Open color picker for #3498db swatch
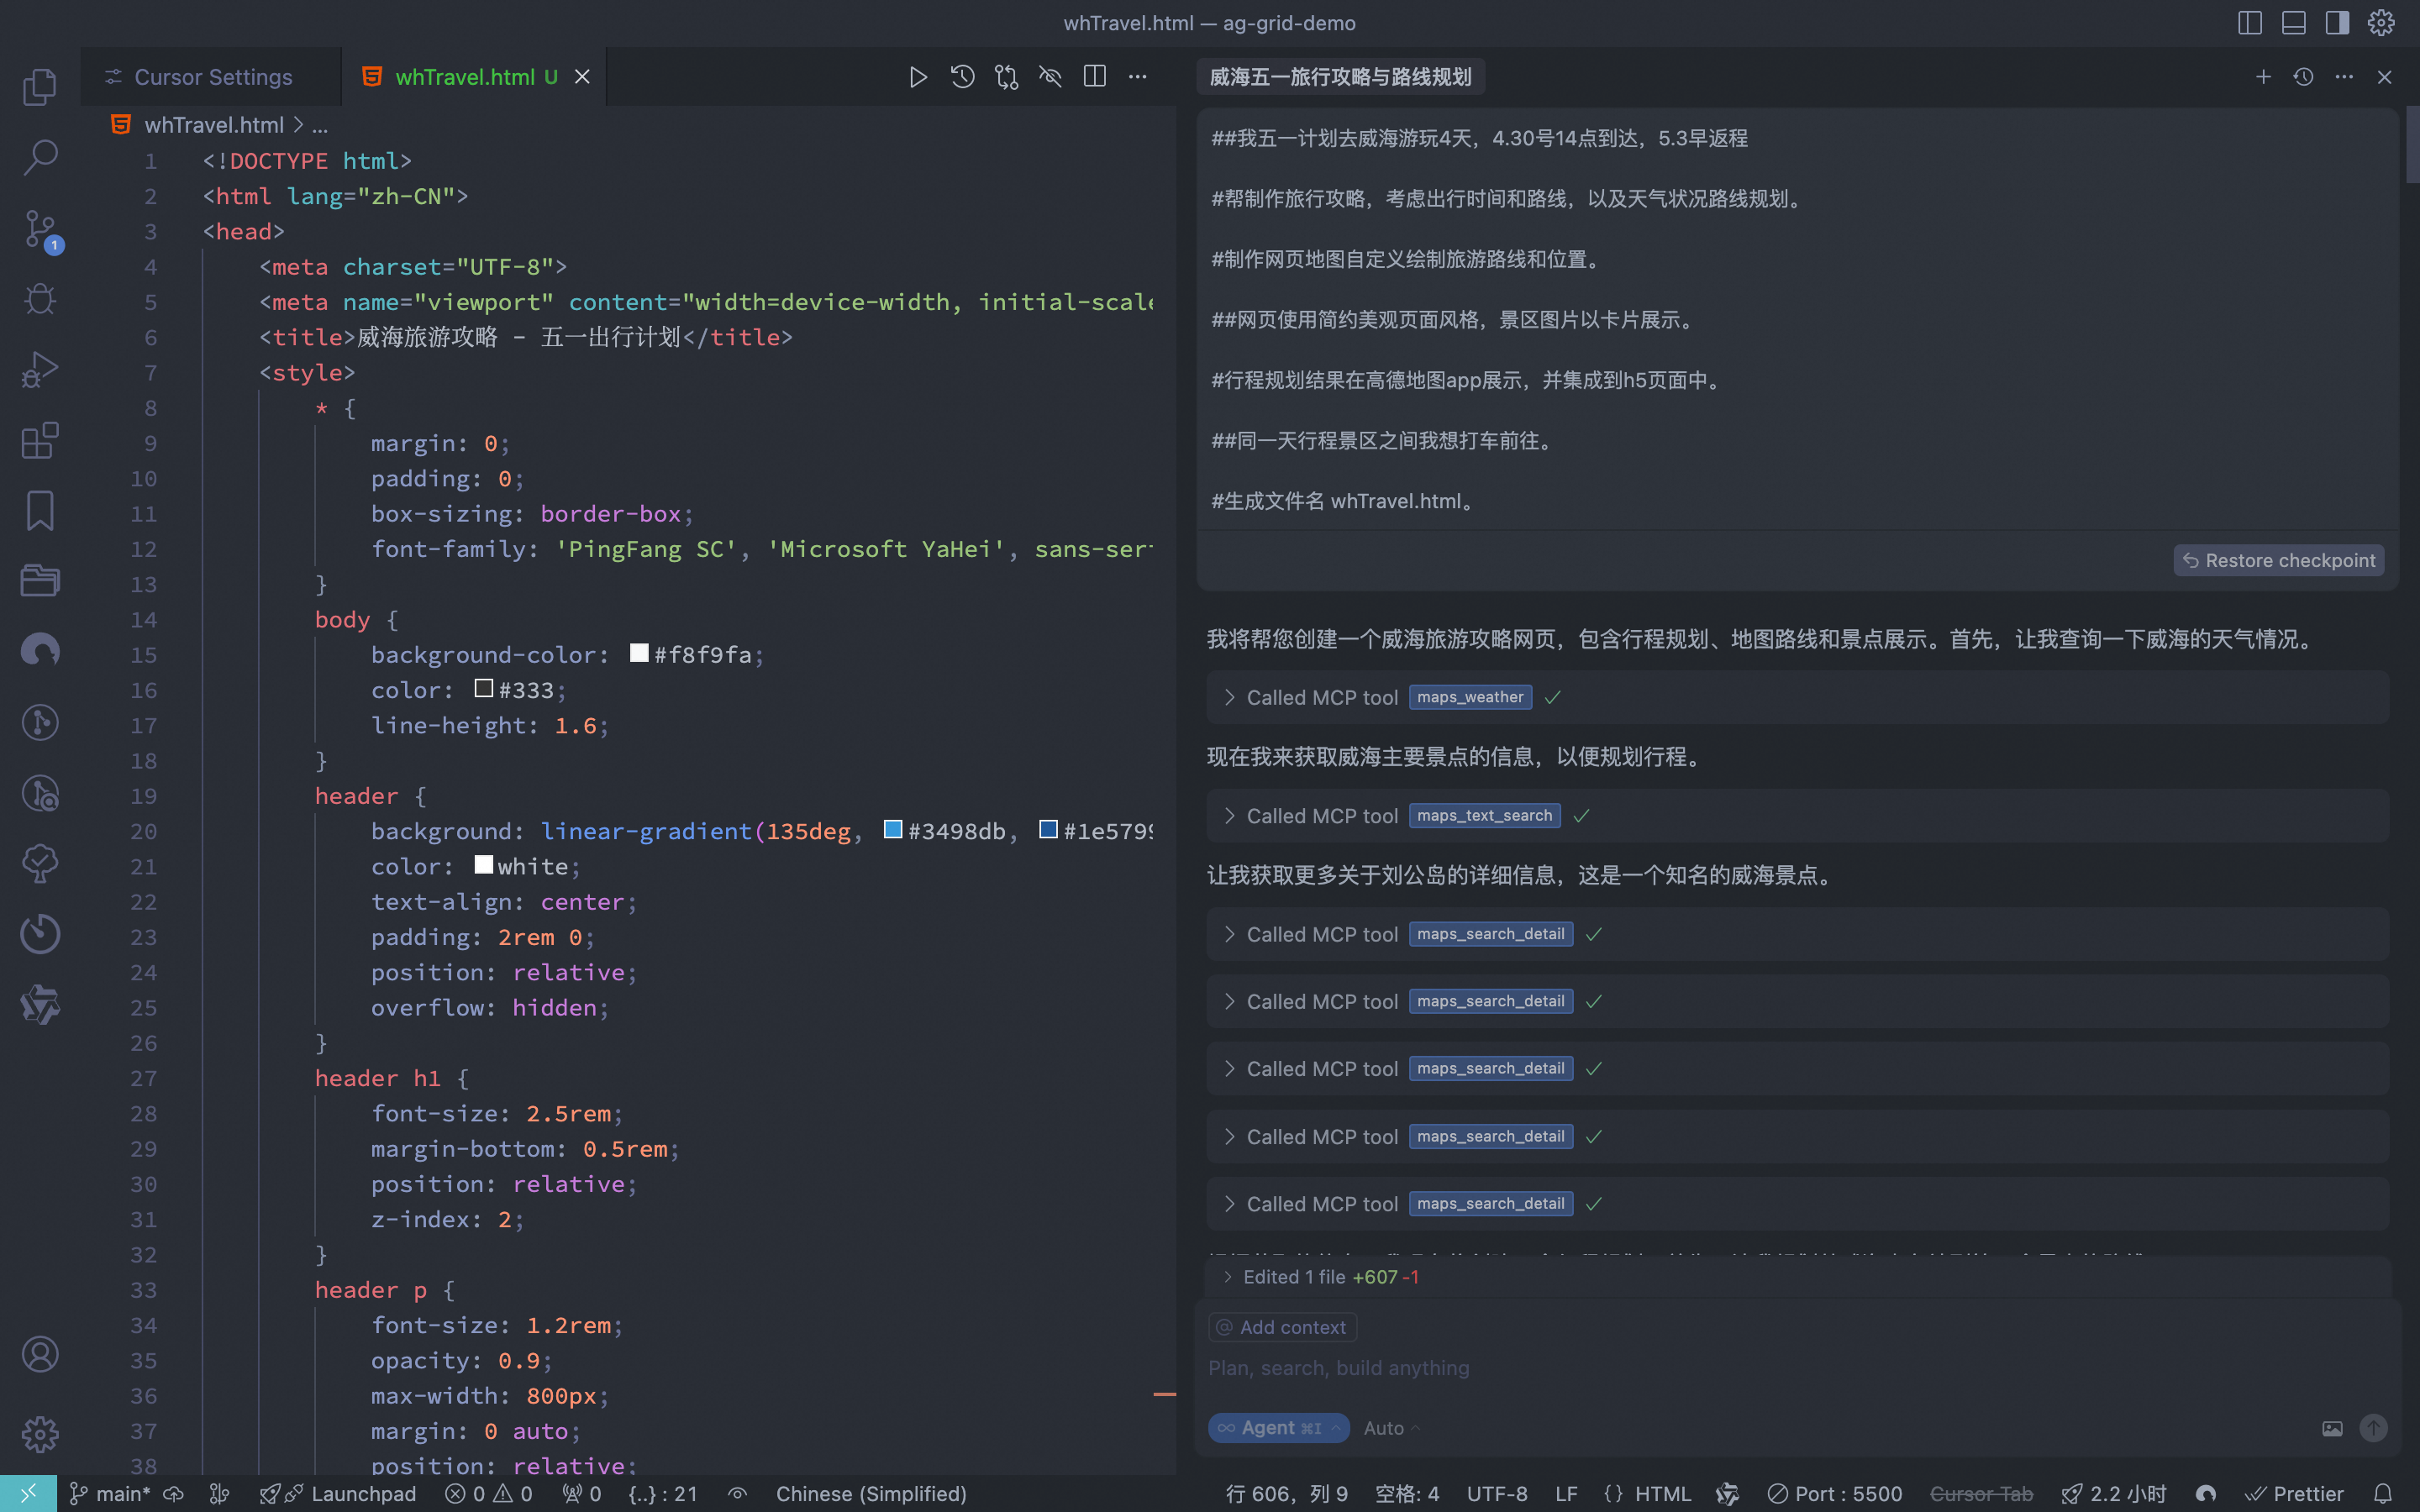The height and width of the screenshot is (1512, 2420). pos(893,829)
